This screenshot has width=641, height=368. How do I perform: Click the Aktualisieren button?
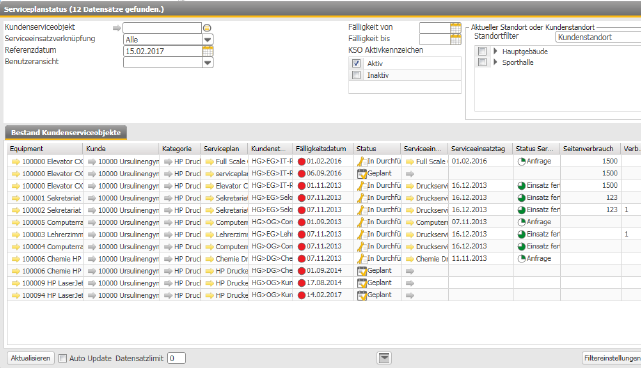click(x=31, y=358)
